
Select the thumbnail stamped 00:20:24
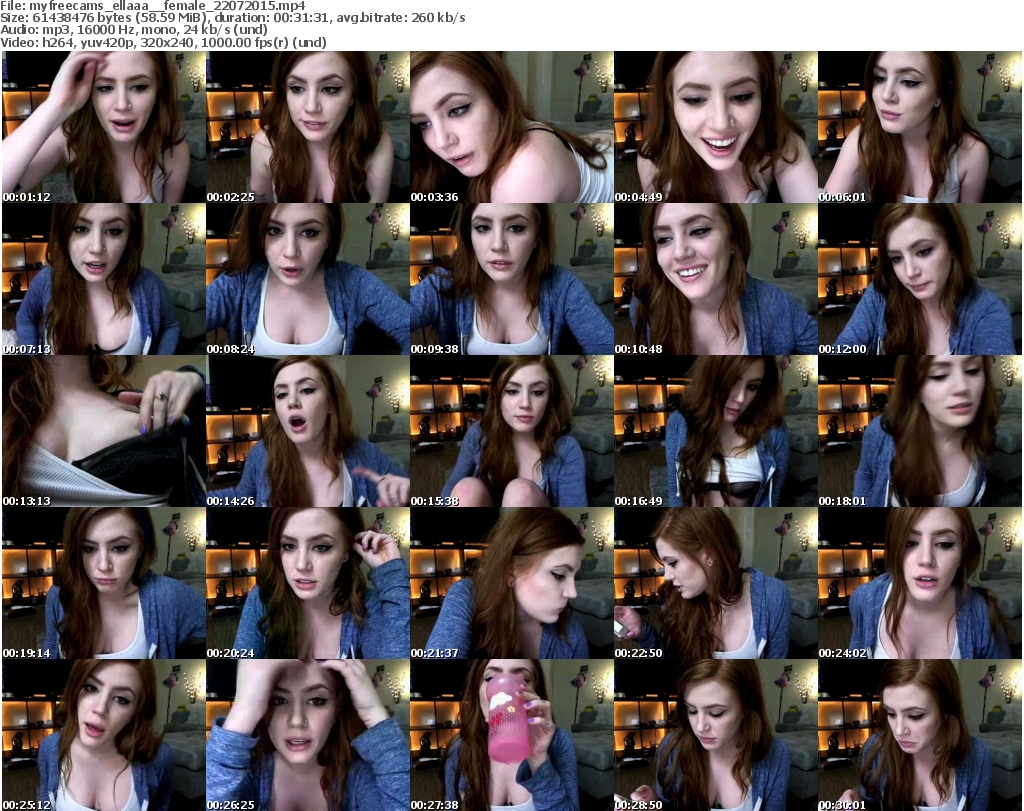coord(308,583)
